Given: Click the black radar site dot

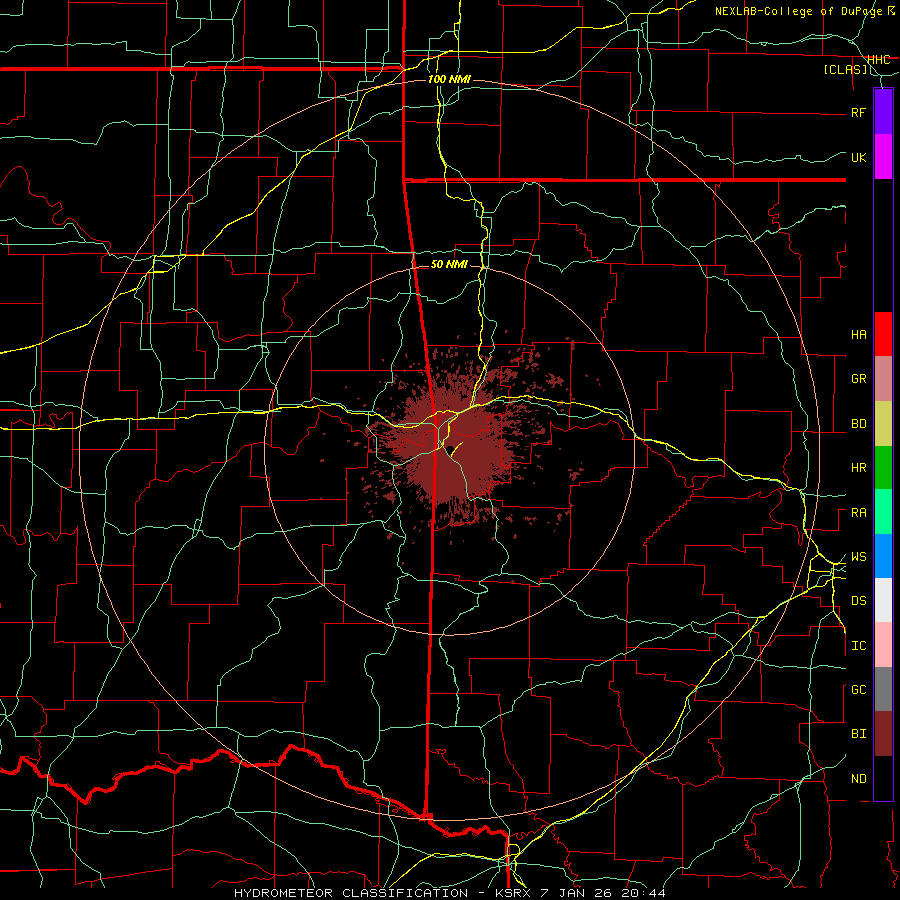Looking at the screenshot, I should point(451,449).
